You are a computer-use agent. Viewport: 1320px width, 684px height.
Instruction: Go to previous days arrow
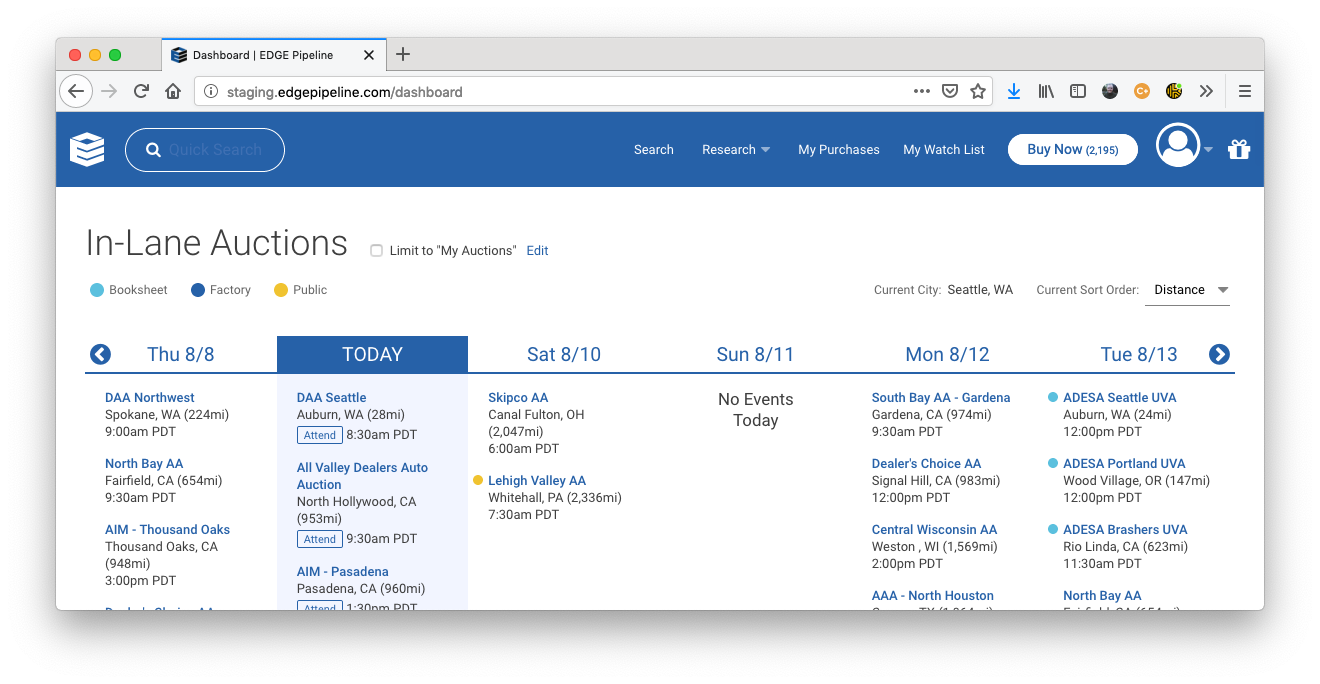pyautogui.click(x=100, y=354)
